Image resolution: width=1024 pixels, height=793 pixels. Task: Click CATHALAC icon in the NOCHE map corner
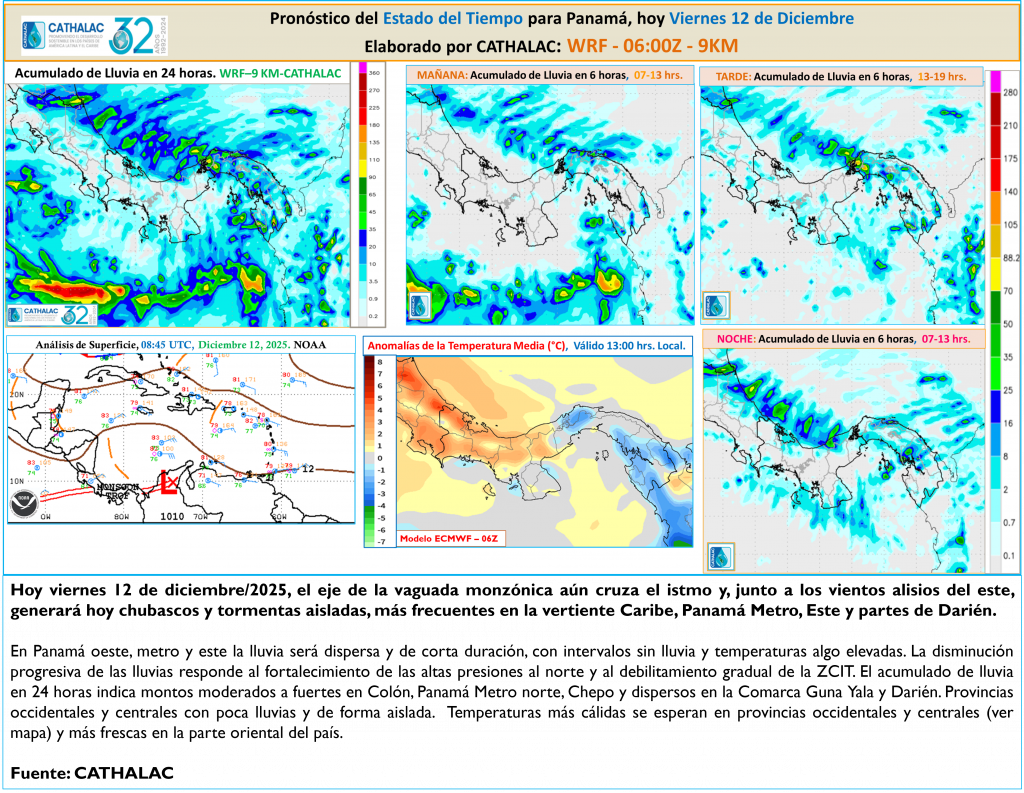(720, 557)
